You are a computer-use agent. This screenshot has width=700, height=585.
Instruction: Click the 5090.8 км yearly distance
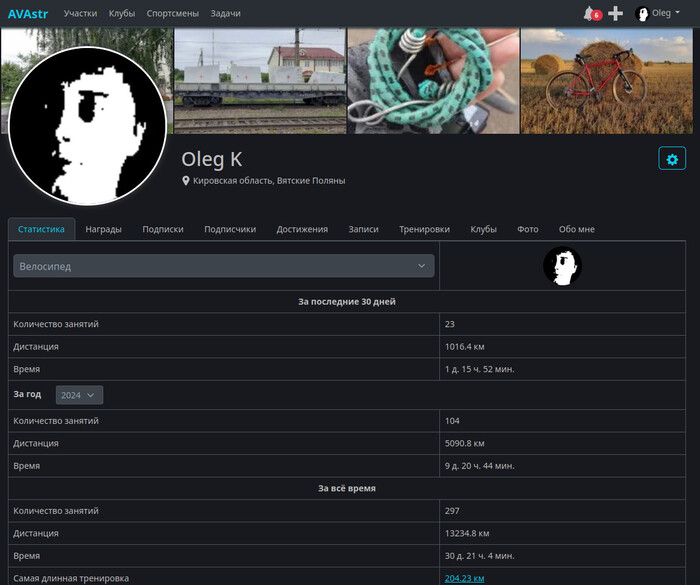[464, 443]
